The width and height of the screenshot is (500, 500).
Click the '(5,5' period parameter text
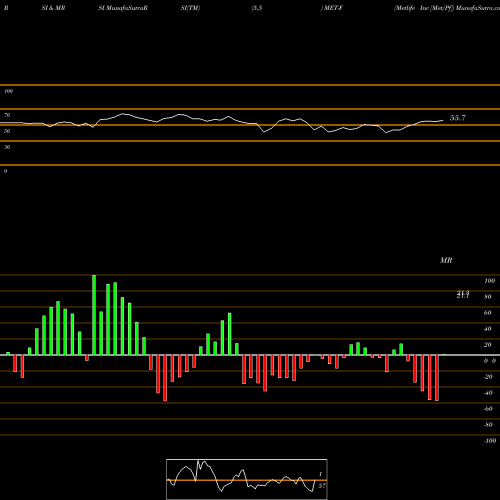coord(257,8)
